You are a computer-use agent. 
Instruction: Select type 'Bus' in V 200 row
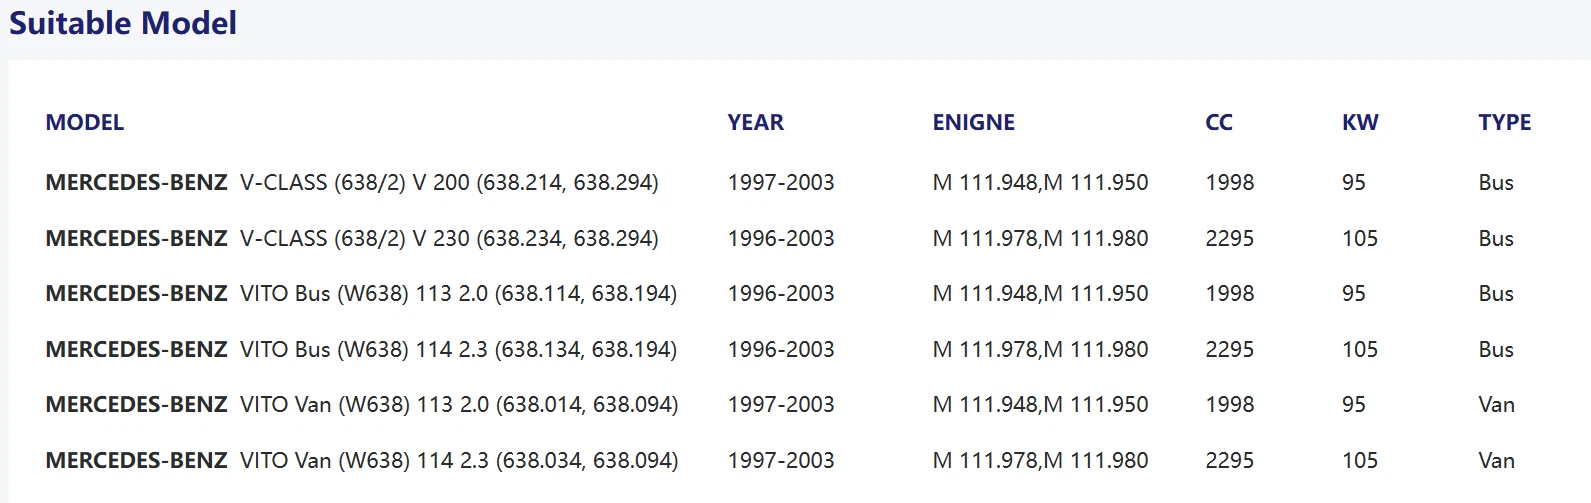point(1496,183)
